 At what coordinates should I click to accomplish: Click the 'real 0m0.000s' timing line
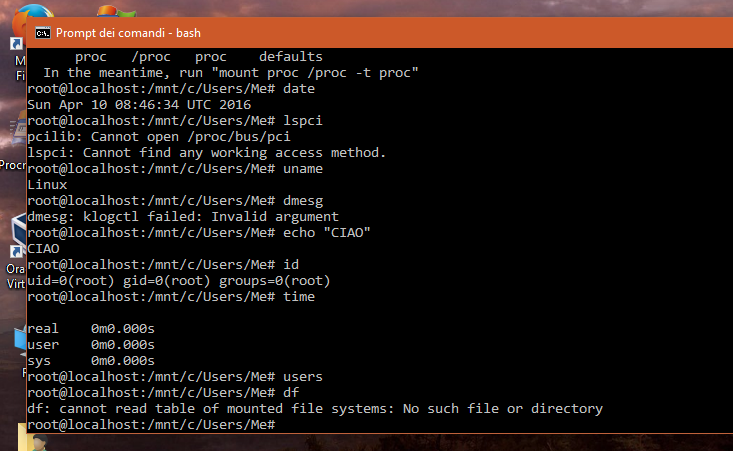pos(91,328)
